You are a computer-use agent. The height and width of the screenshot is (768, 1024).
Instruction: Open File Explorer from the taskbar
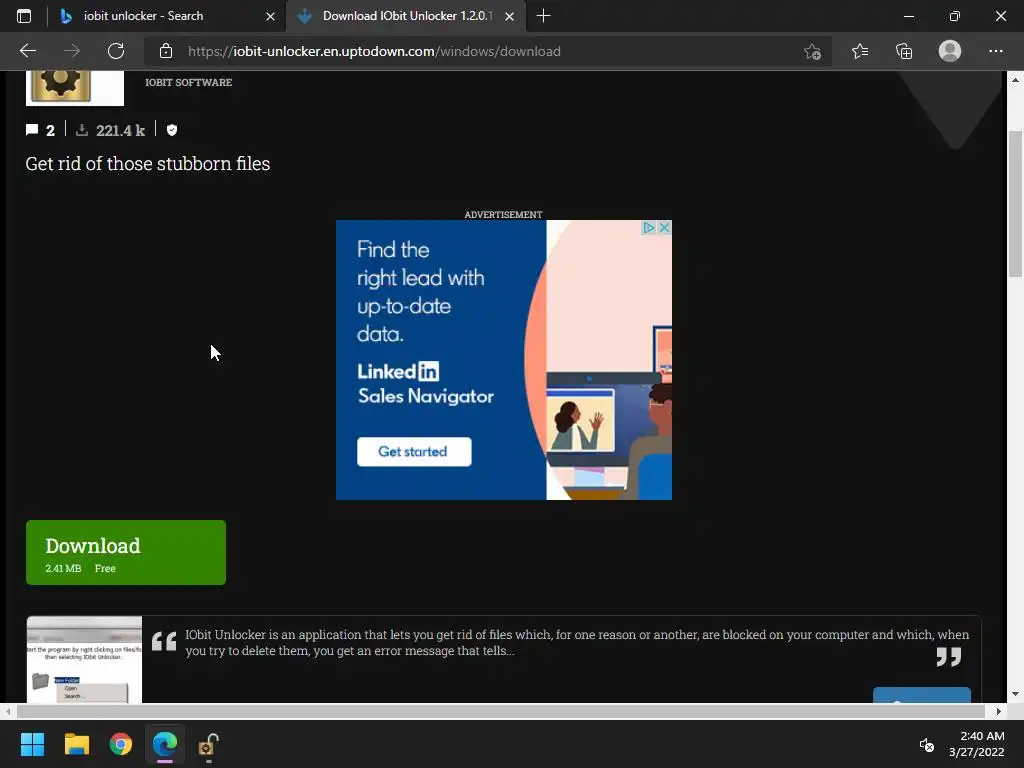pos(76,744)
